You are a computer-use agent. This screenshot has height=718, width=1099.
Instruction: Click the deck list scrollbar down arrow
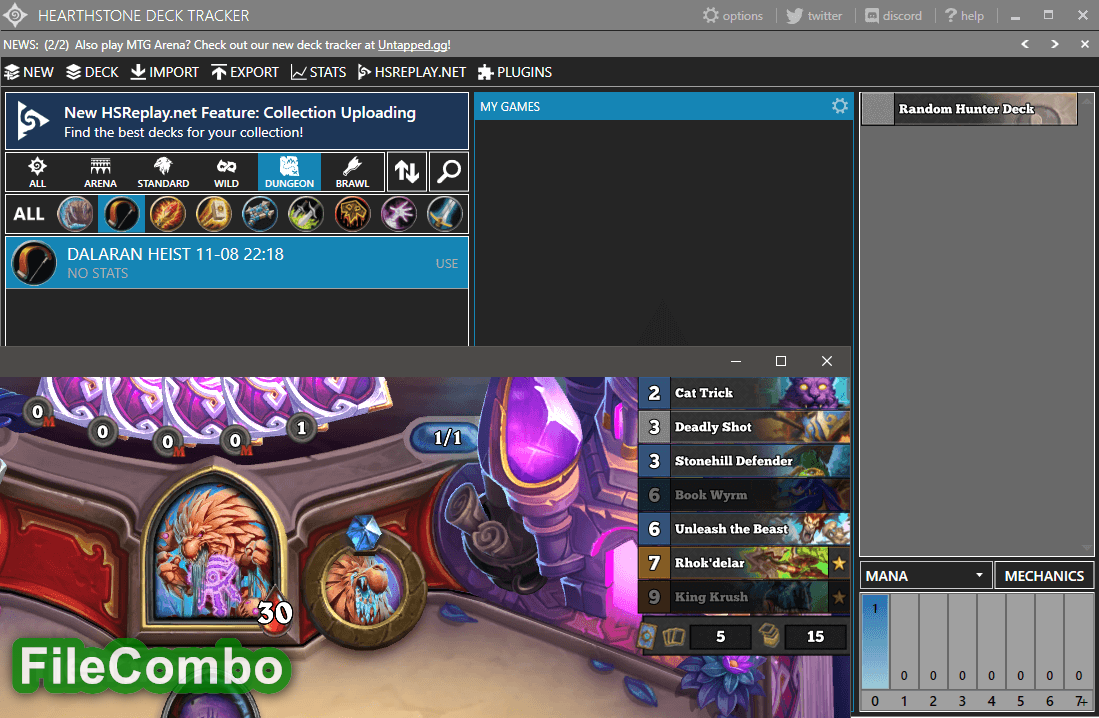coord(1087,548)
